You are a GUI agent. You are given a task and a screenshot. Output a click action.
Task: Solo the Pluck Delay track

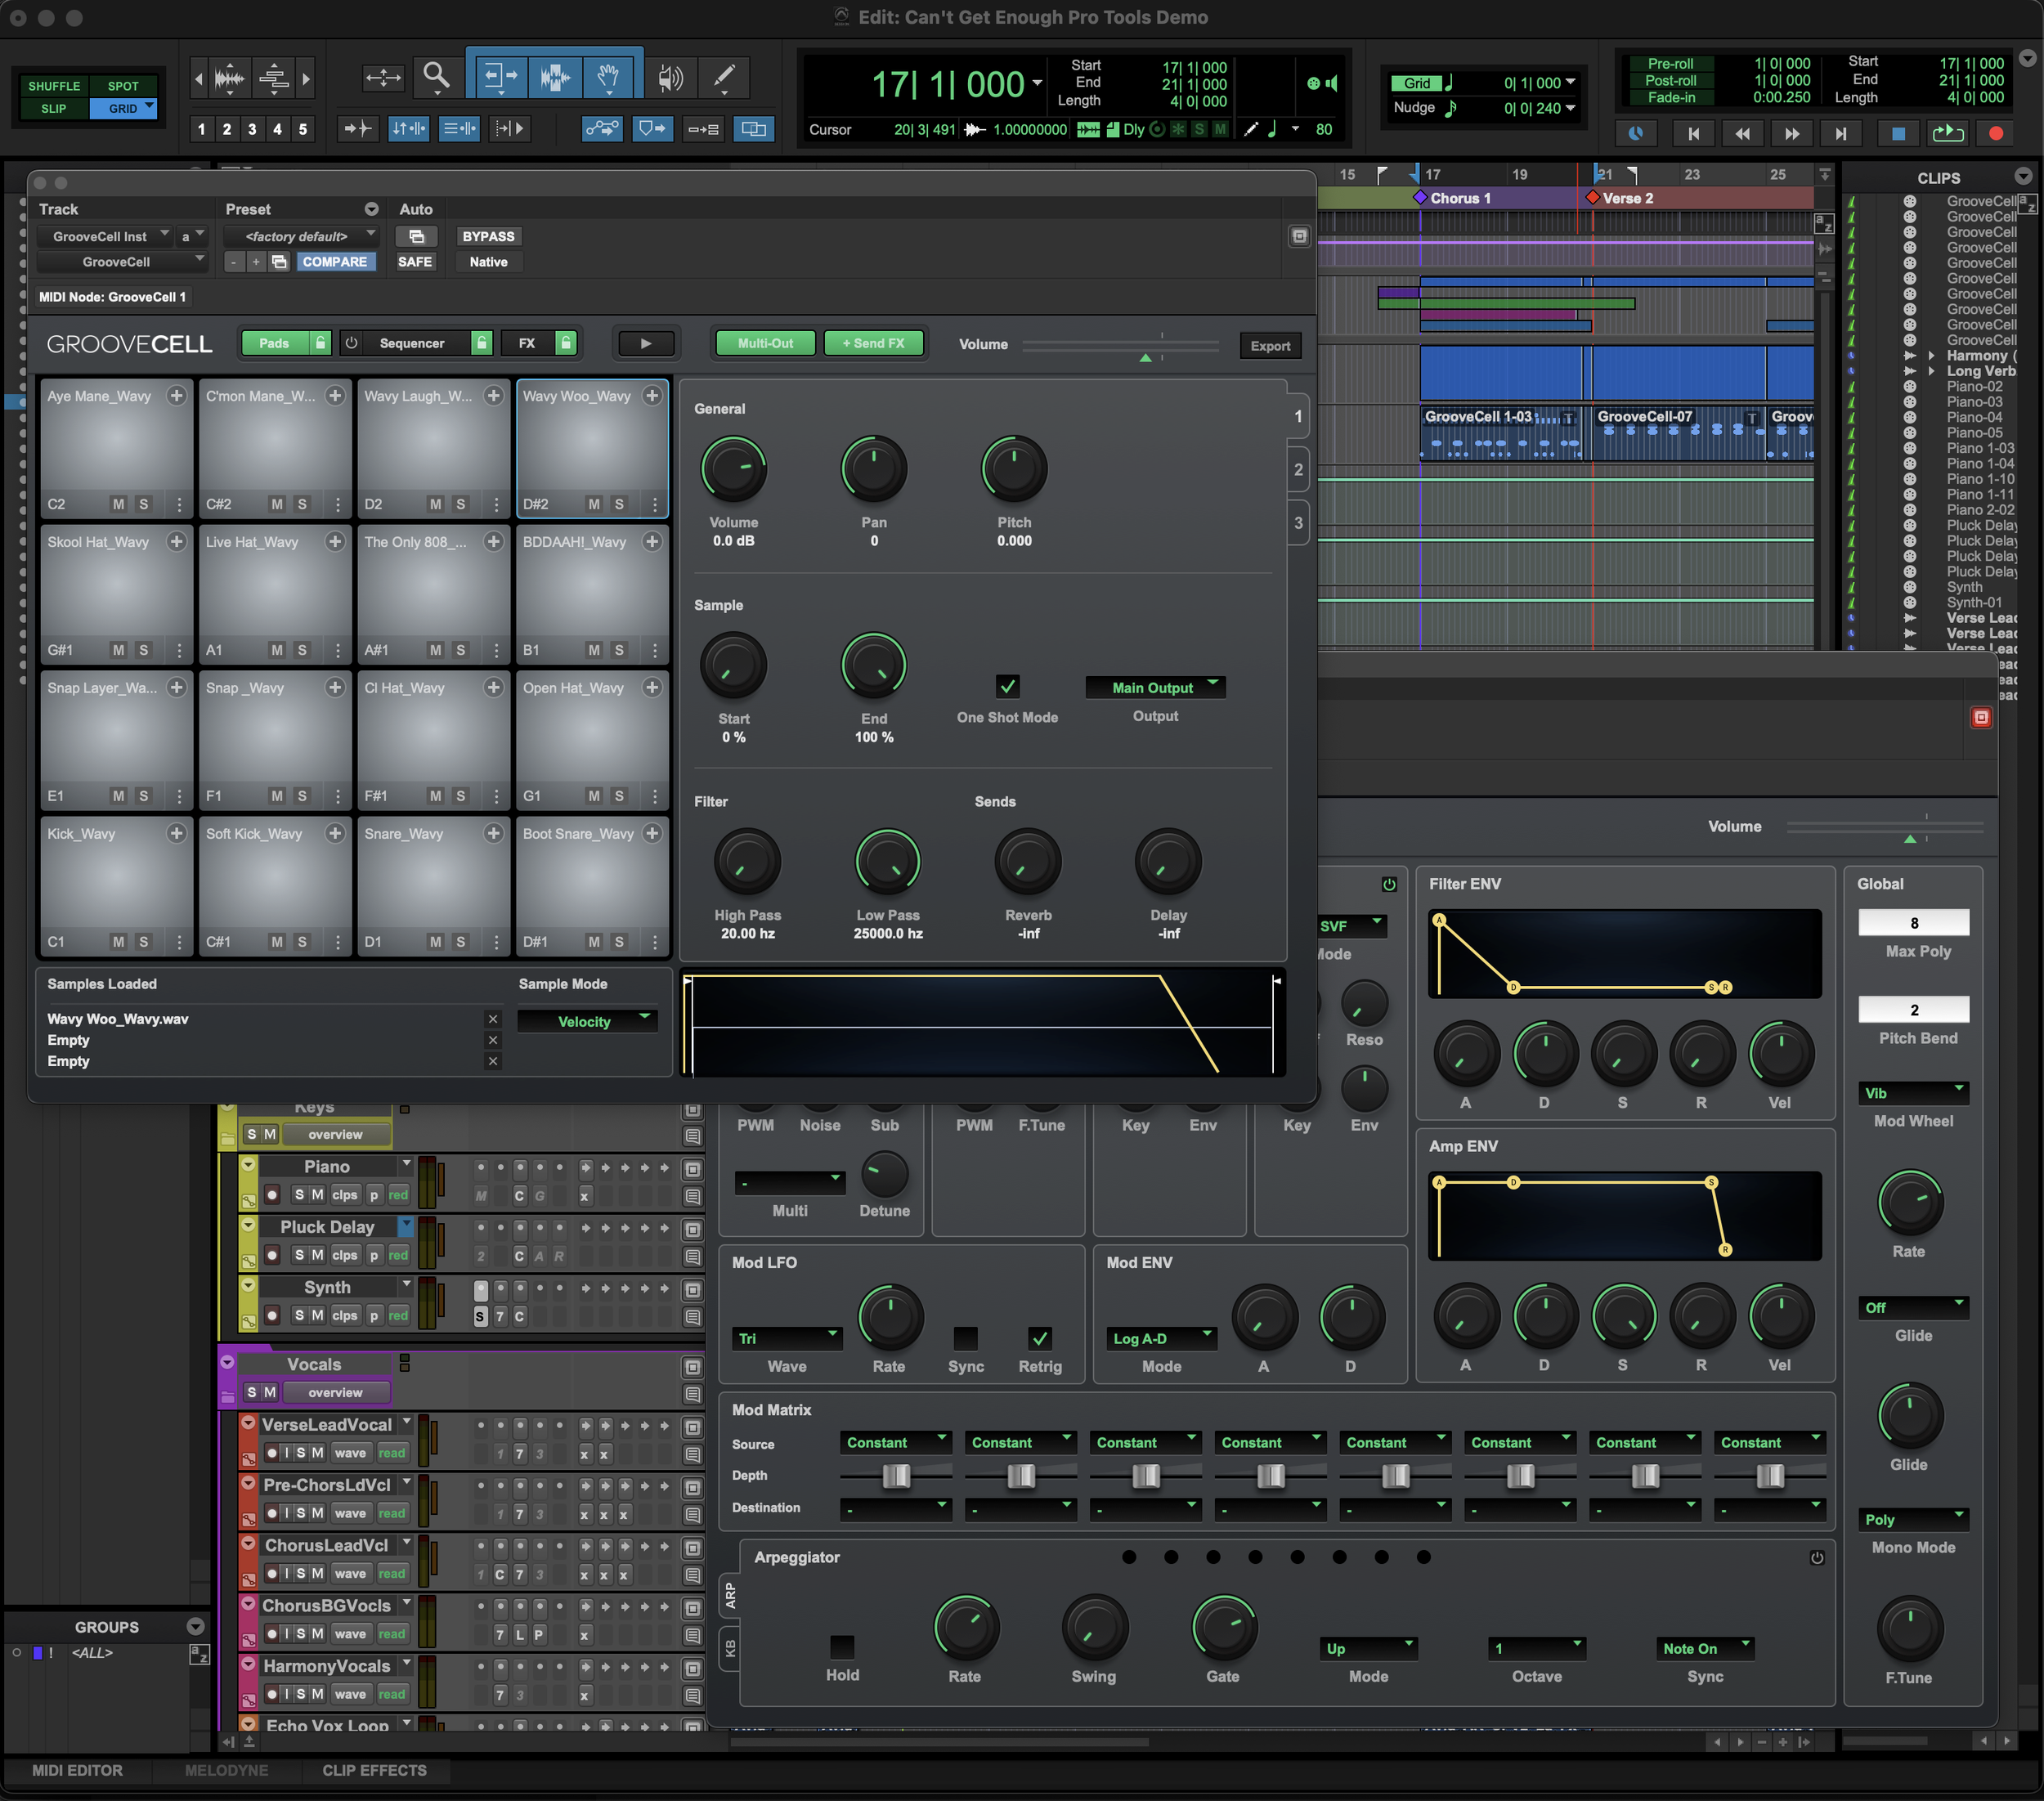[298, 1255]
